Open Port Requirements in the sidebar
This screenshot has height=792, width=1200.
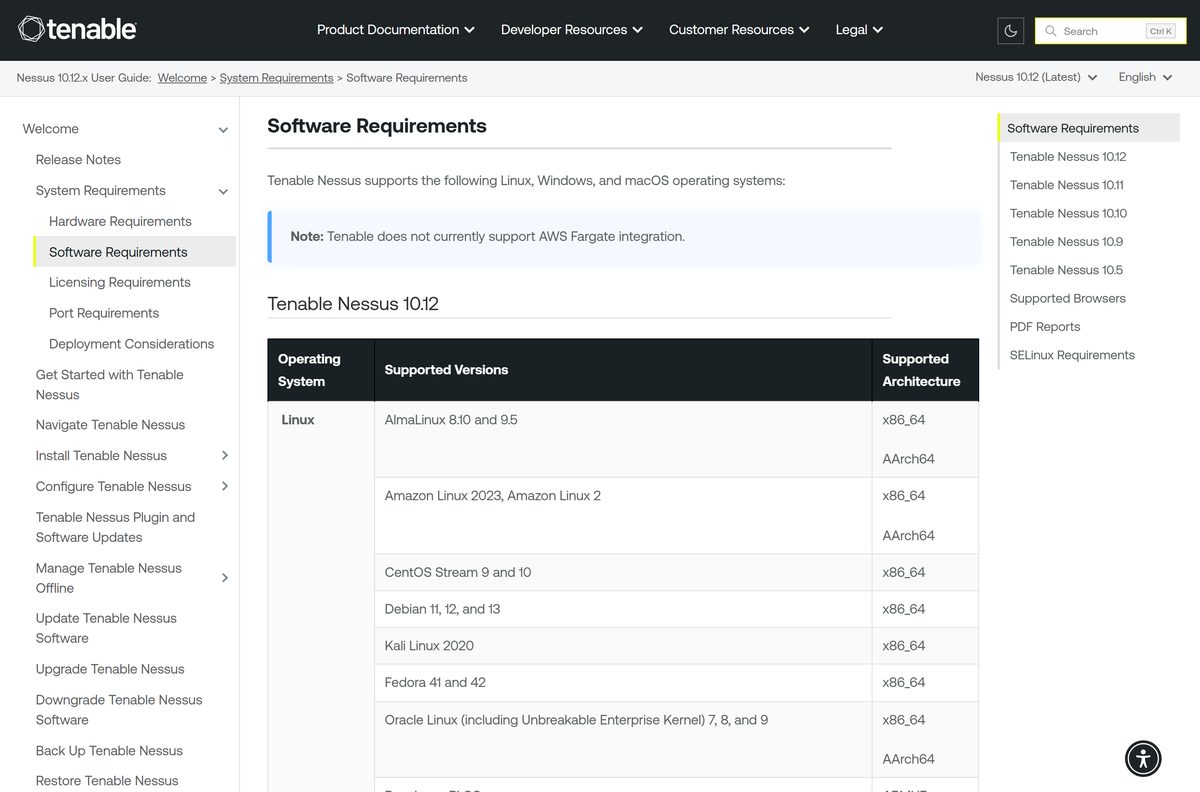point(104,313)
